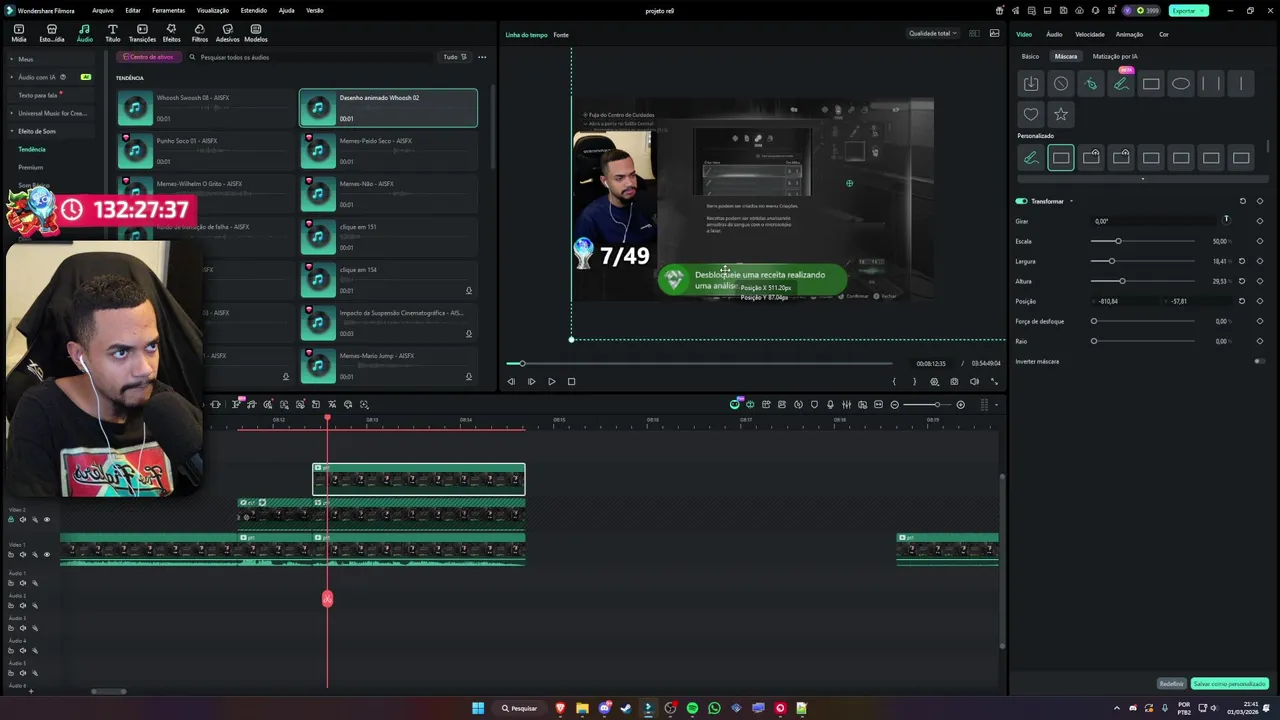Toggle visibility of Vídeo 1 track
The width and height of the screenshot is (1280, 720).
pos(46,554)
